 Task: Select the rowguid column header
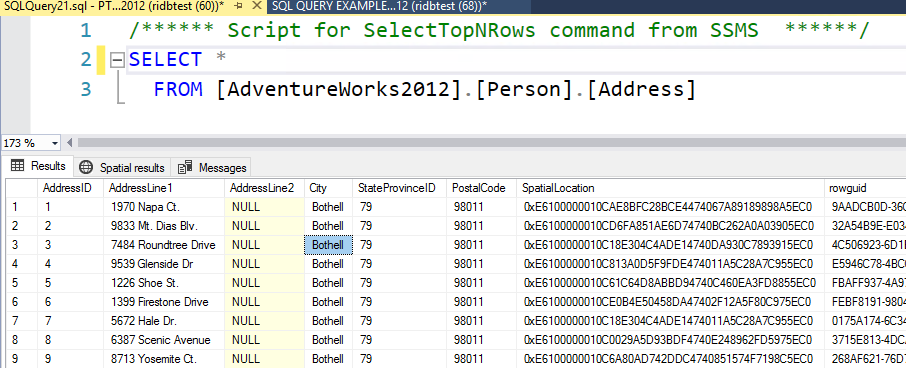866,188
